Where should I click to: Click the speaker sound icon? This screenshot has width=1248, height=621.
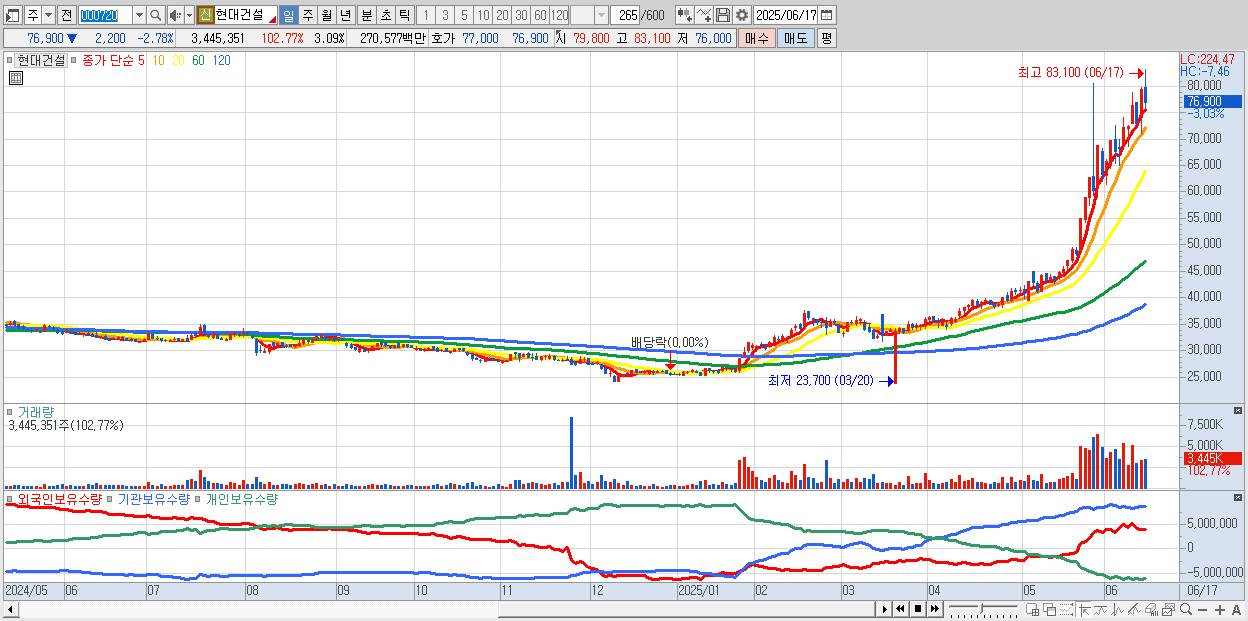(174, 15)
